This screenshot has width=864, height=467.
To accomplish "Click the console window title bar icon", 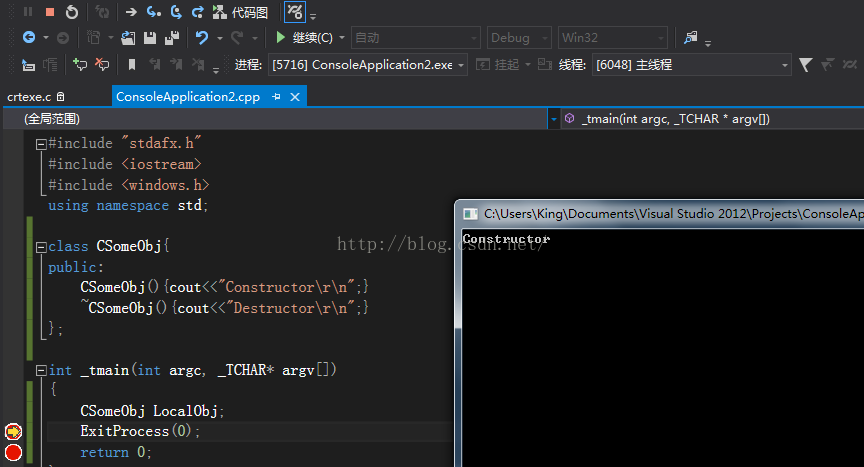I will (470, 214).
